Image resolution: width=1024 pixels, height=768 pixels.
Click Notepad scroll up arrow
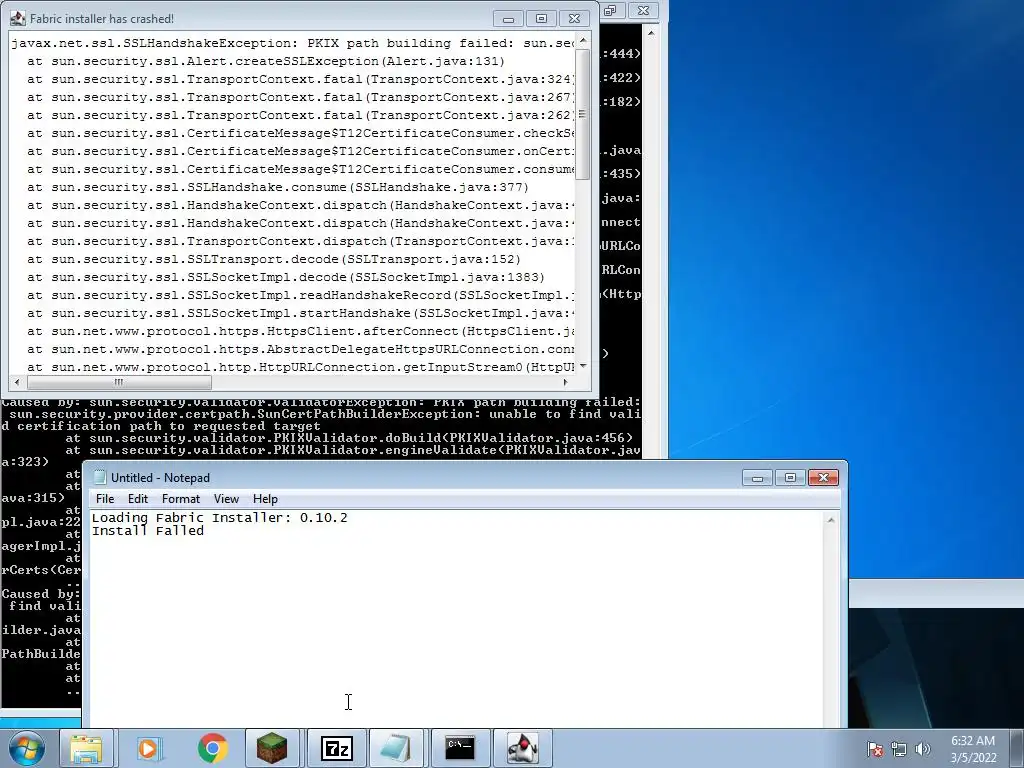tap(831, 520)
